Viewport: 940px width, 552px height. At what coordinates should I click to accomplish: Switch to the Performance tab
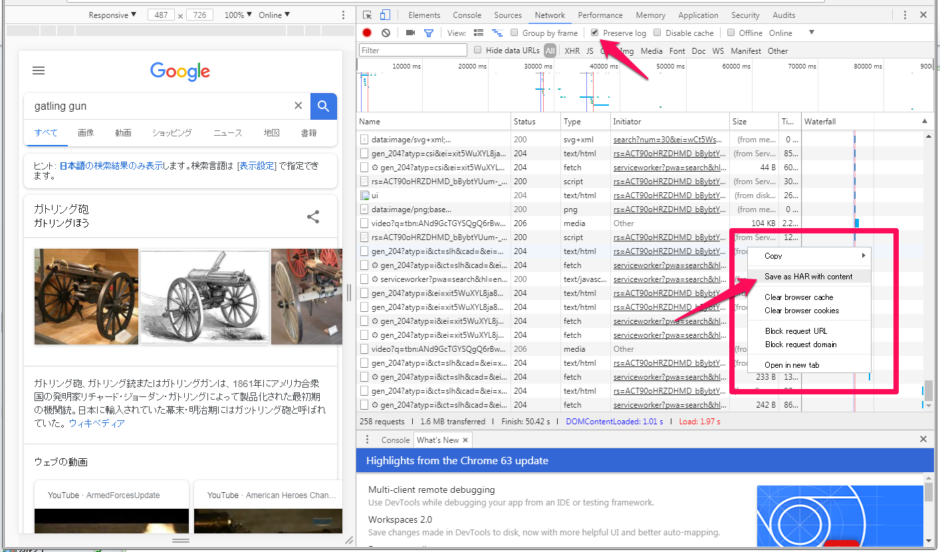[599, 15]
